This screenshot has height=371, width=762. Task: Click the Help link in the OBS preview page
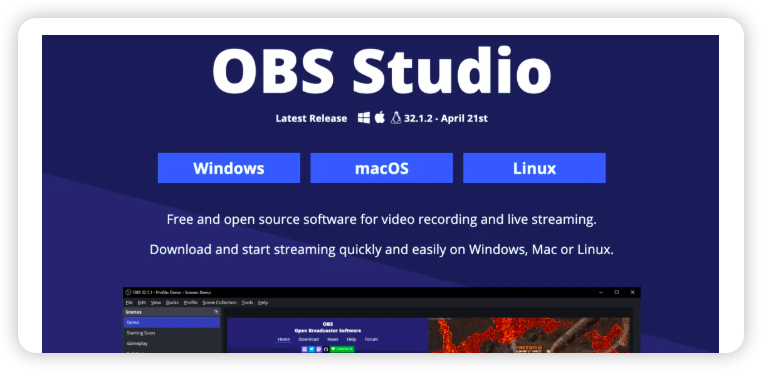[x=351, y=339]
